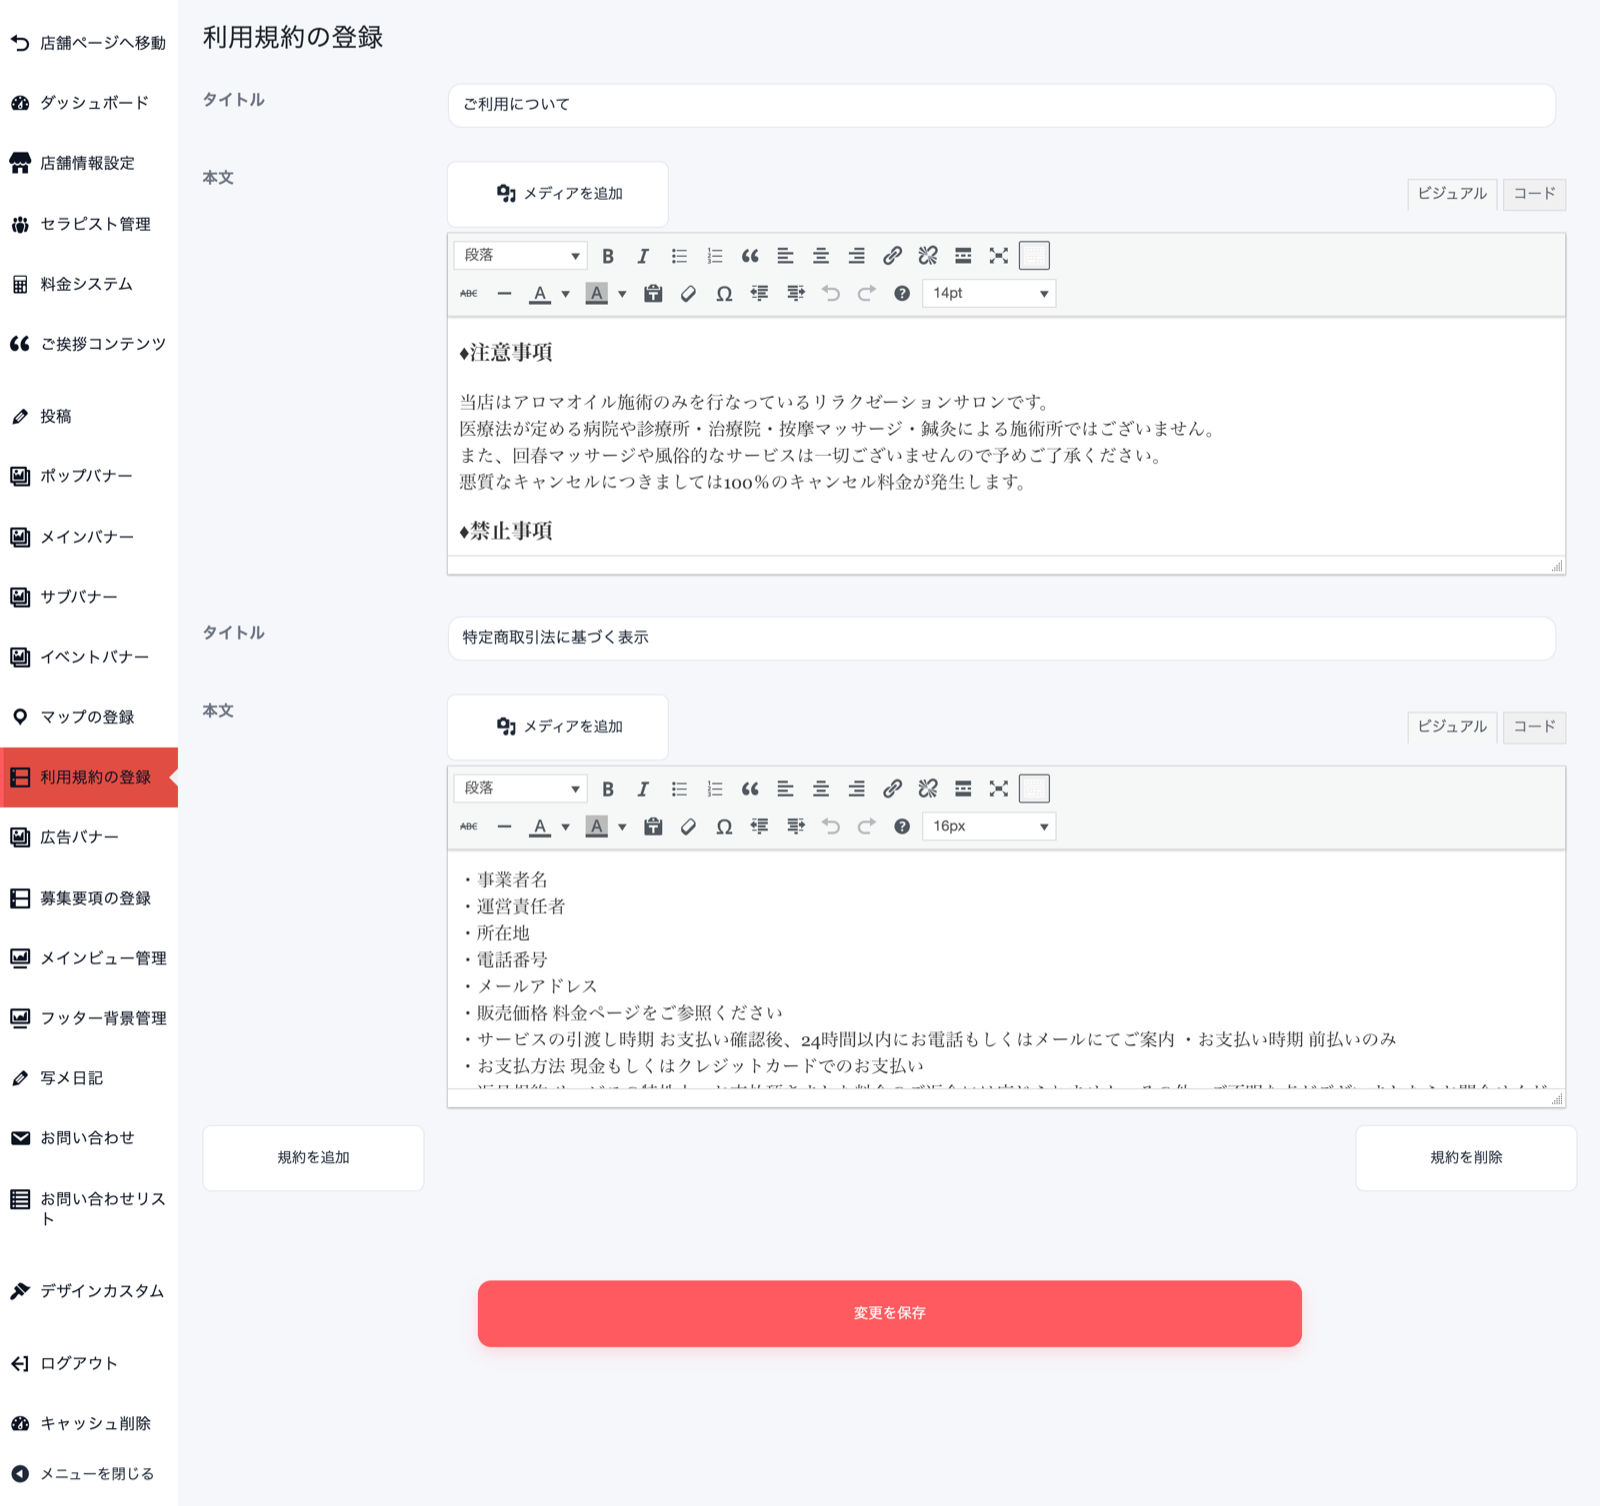Apply background color in the first editor
The height and width of the screenshot is (1506, 1600).
[597, 293]
